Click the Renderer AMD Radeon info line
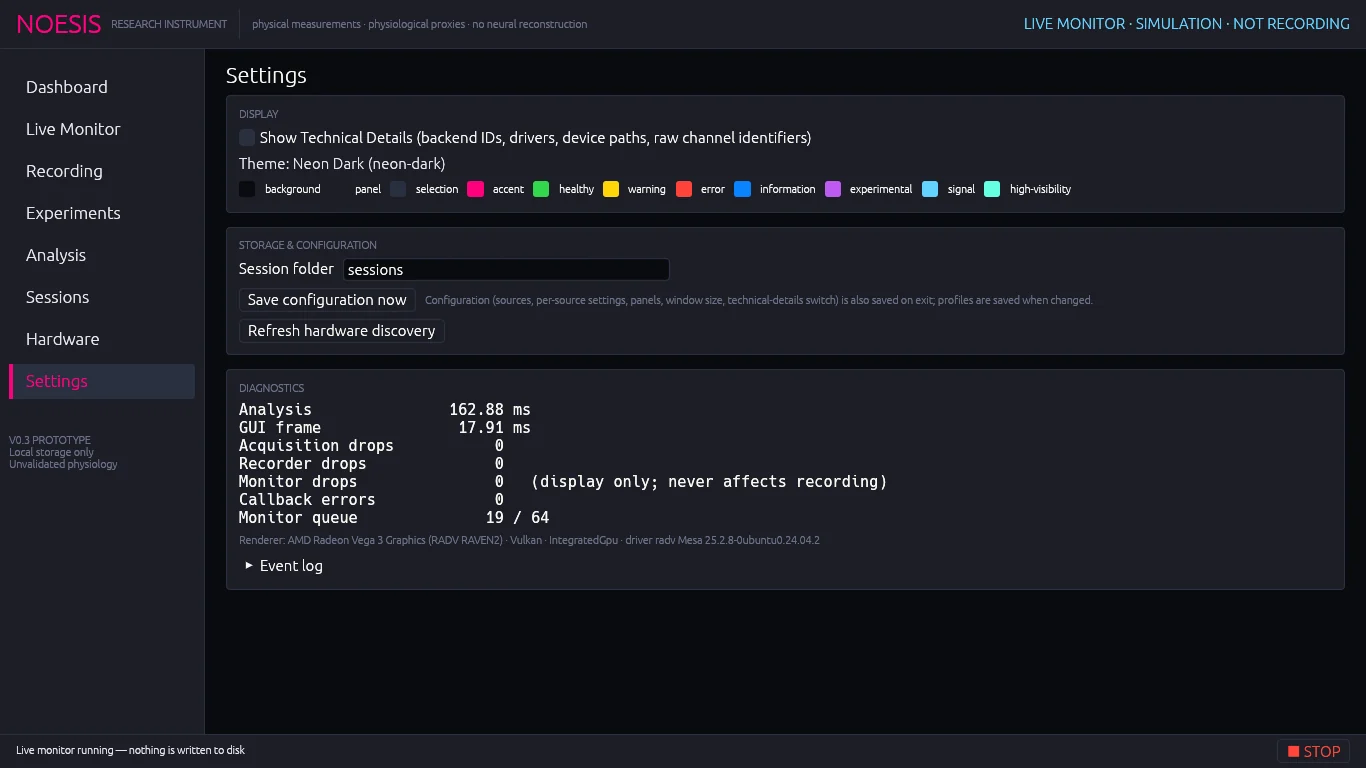Image resolution: width=1366 pixels, height=768 pixels. 529,540
